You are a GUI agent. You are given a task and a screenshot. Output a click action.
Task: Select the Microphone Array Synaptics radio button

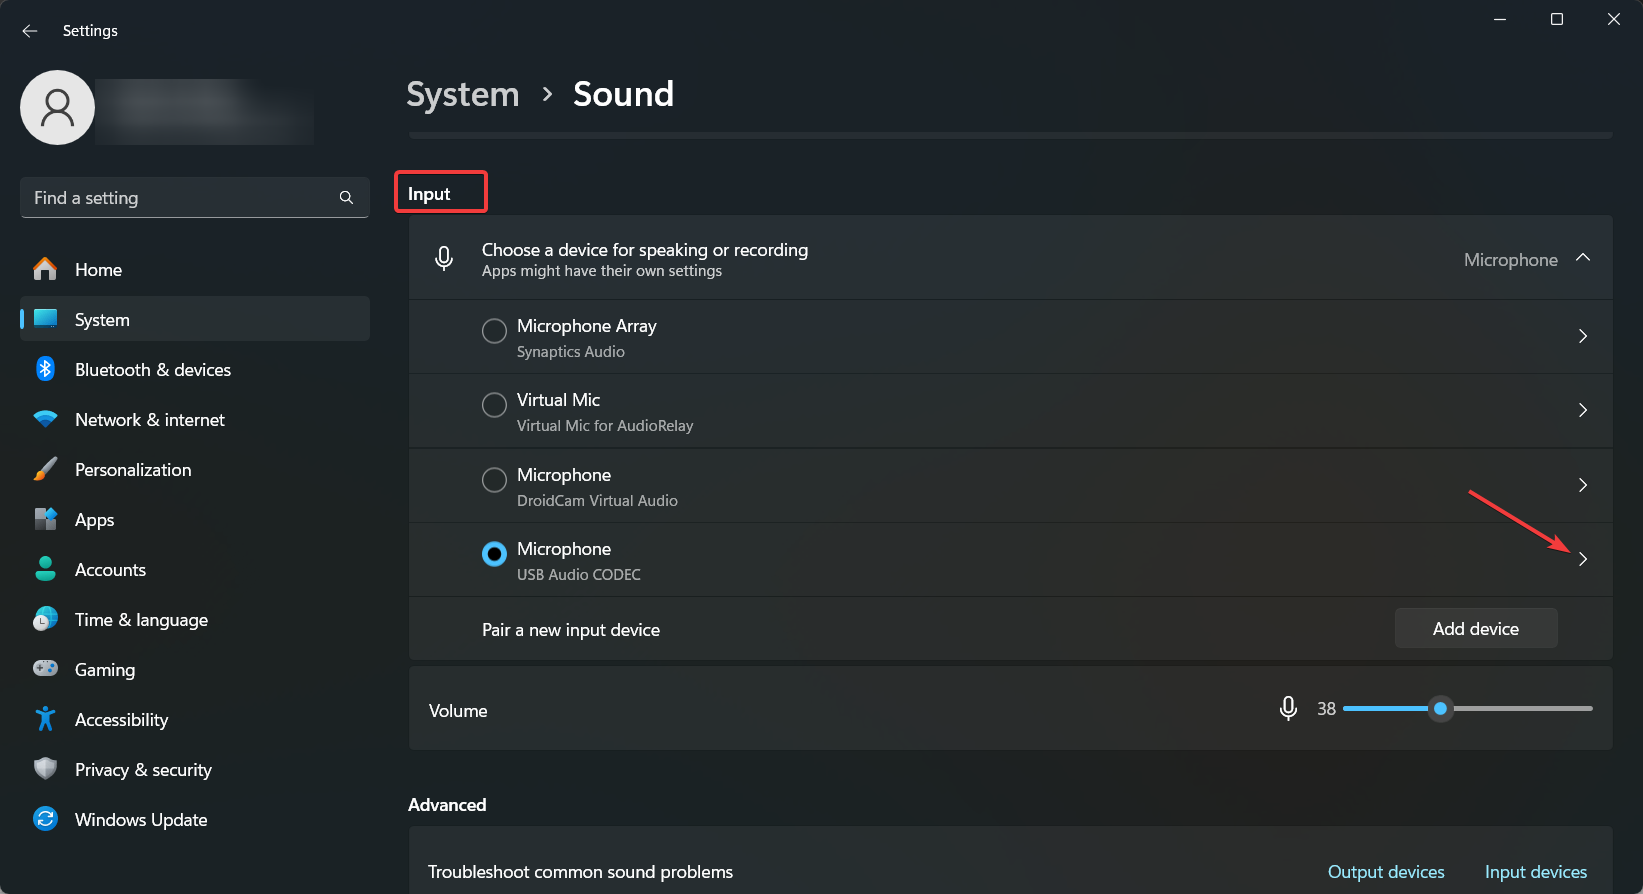point(494,331)
